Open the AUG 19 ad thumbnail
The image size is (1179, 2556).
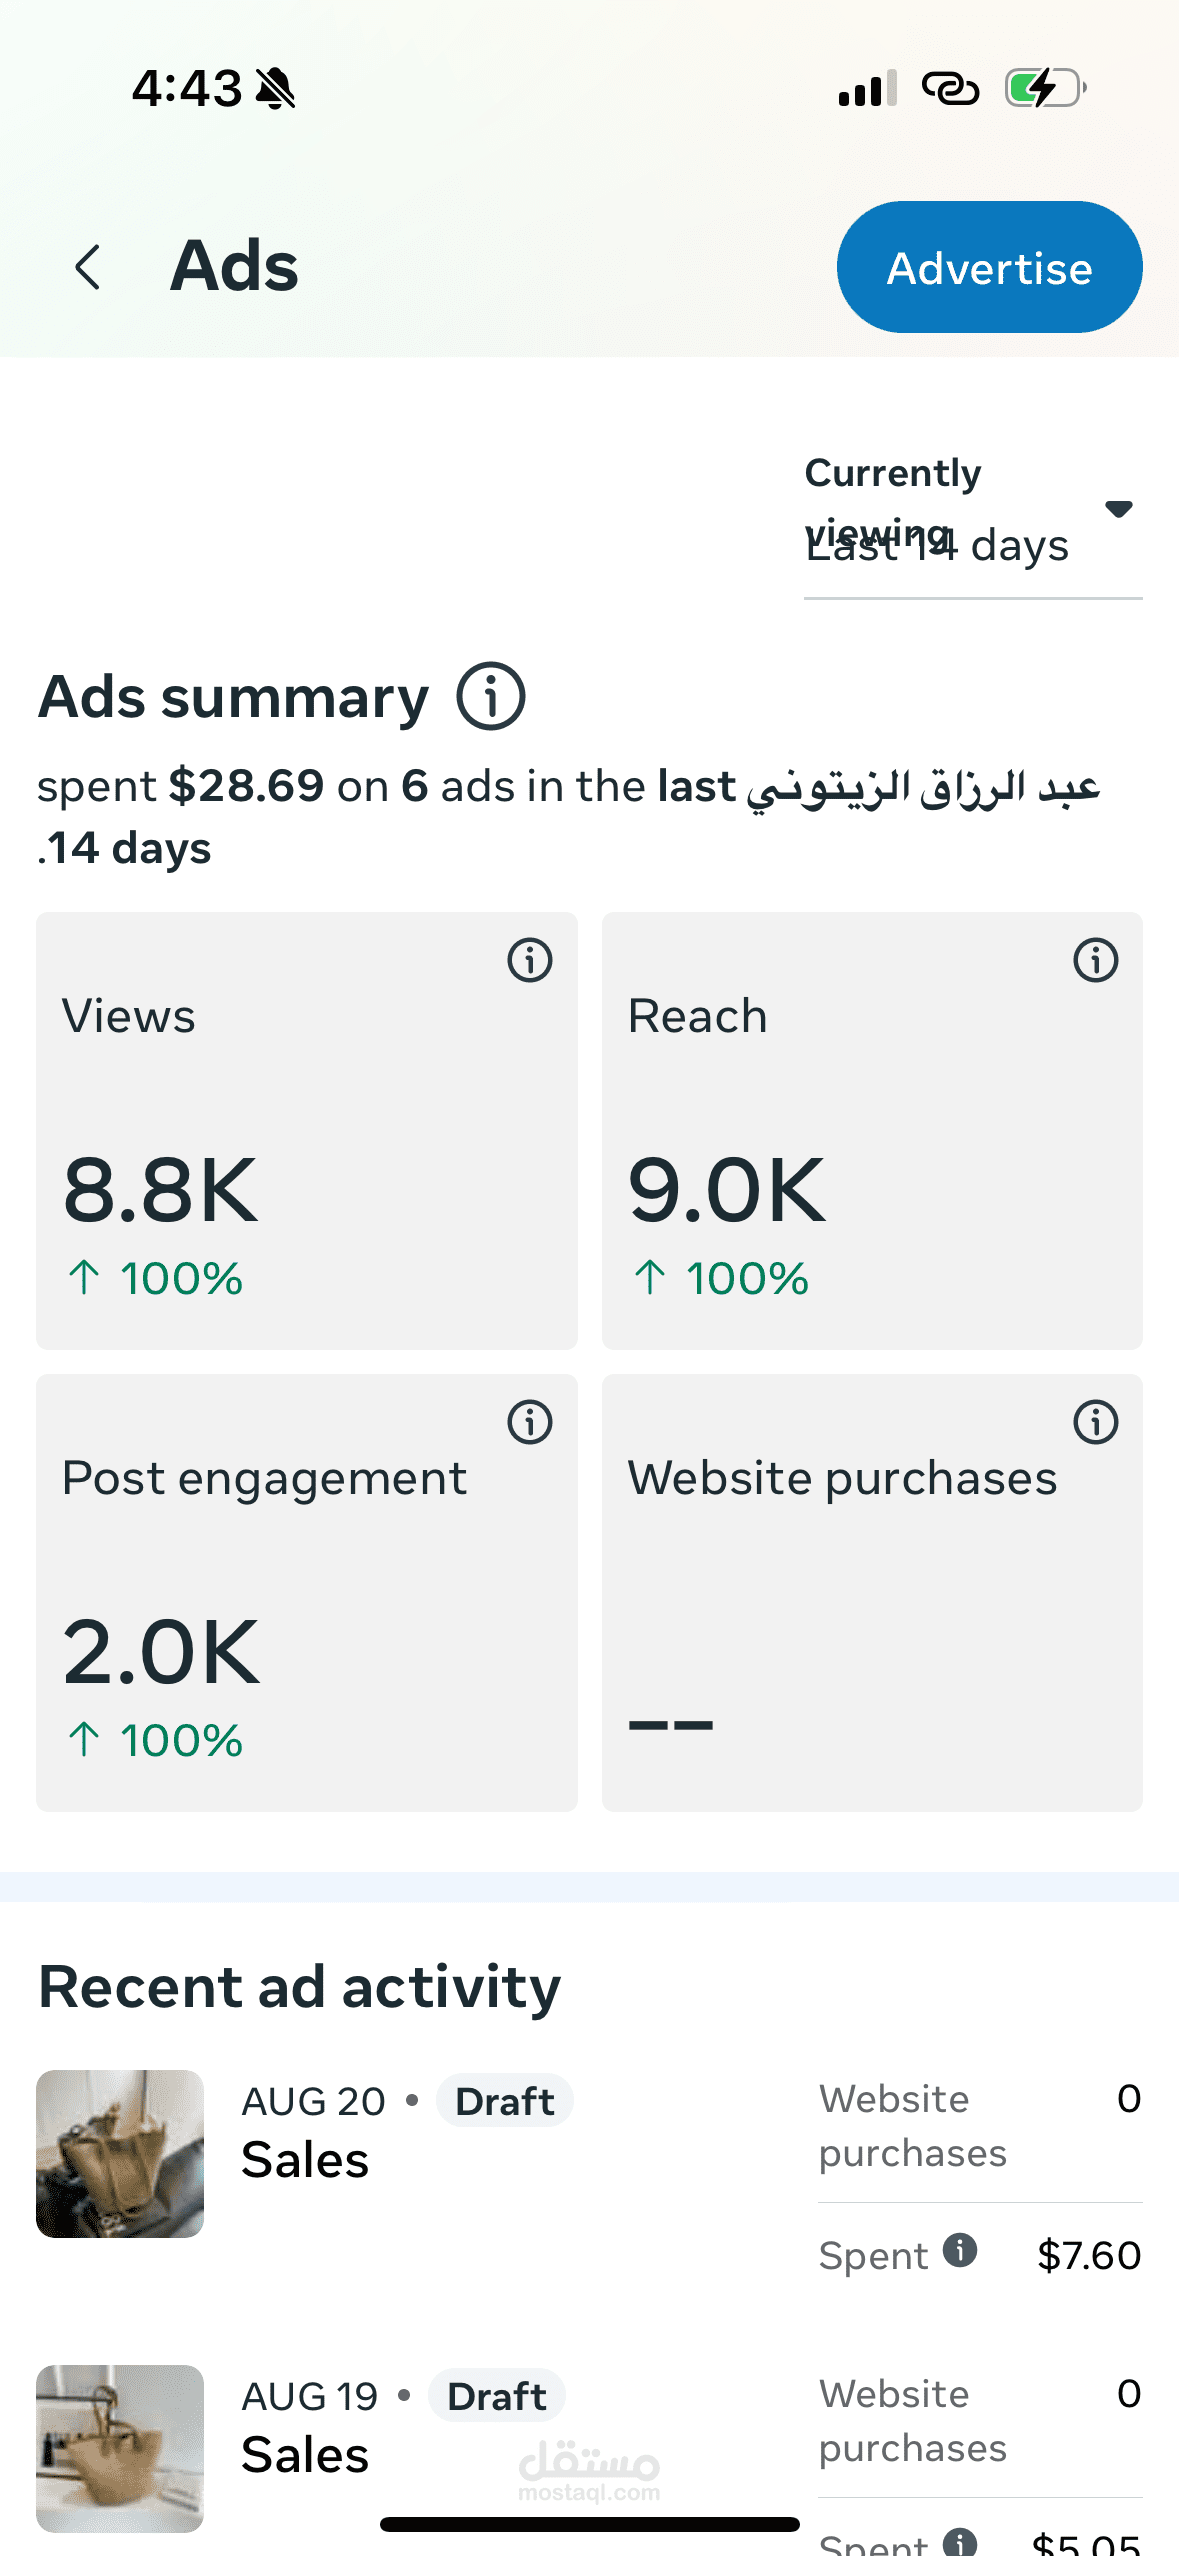[120, 2447]
